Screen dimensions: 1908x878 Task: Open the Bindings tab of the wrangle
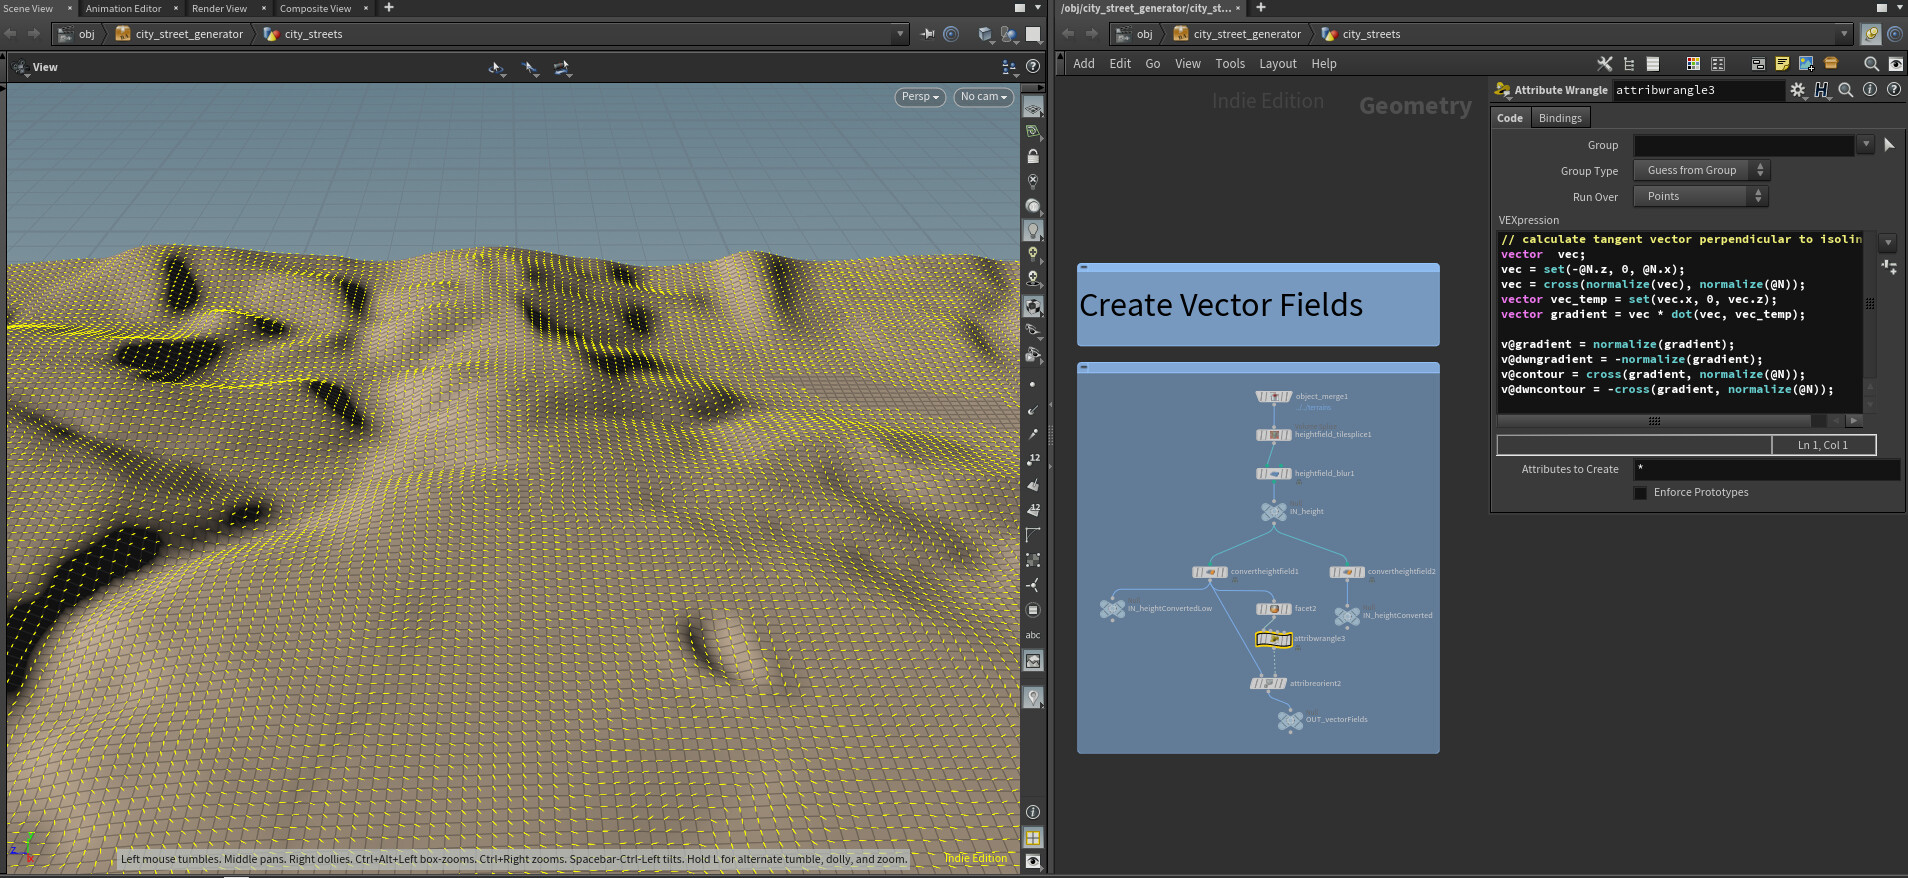[1559, 118]
